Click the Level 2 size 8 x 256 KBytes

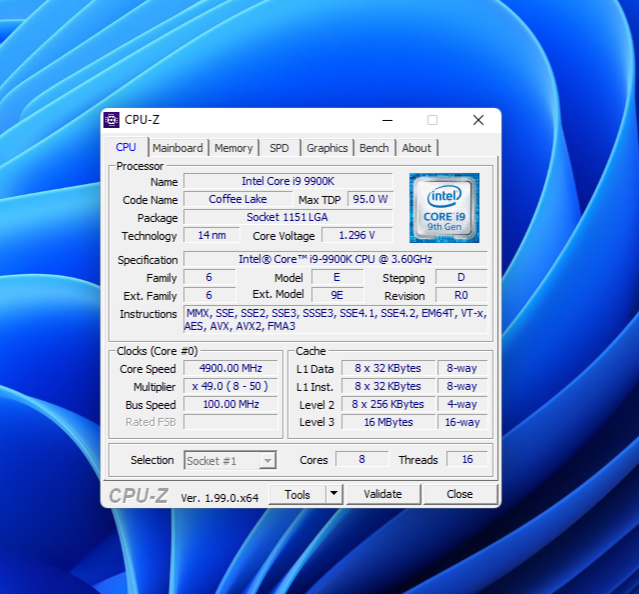[x=388, y=404]
